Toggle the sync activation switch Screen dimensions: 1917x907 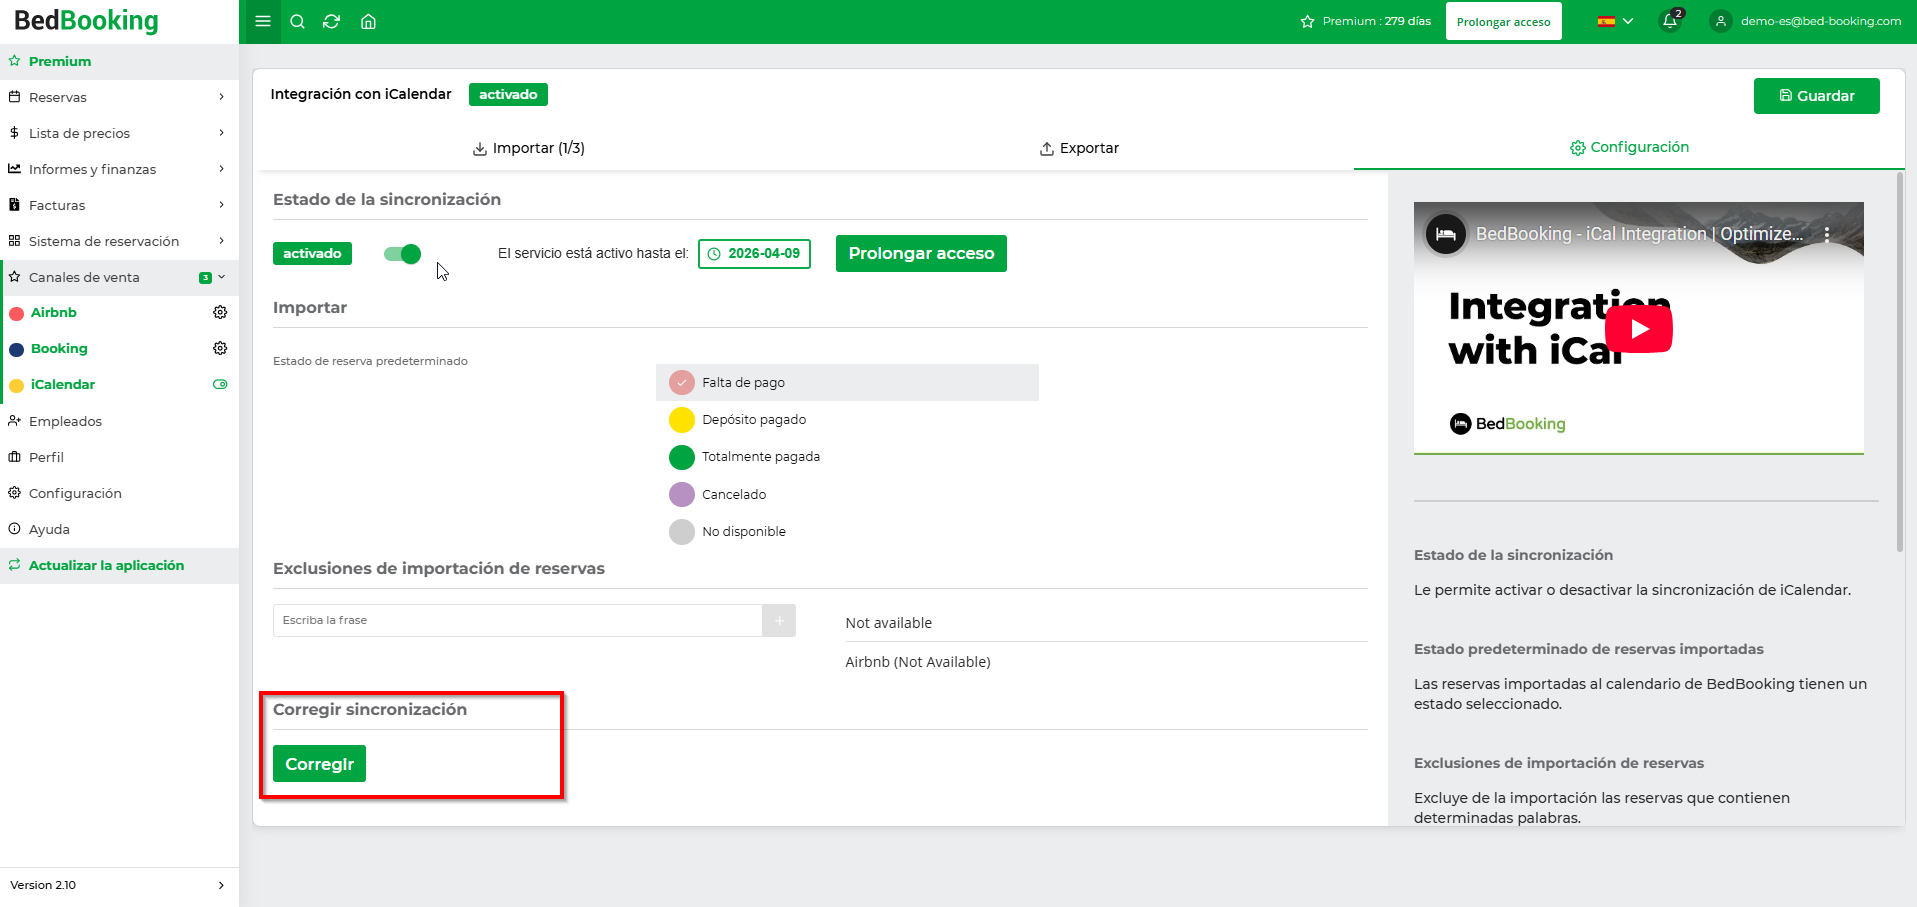(403, 254)
